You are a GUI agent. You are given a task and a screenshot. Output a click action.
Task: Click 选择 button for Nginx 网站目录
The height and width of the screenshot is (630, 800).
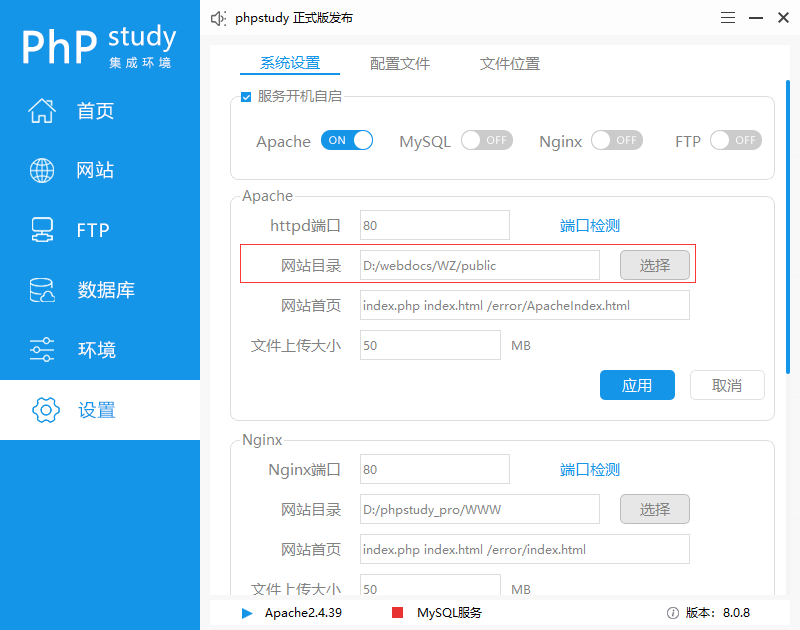(x=655, y=509)
